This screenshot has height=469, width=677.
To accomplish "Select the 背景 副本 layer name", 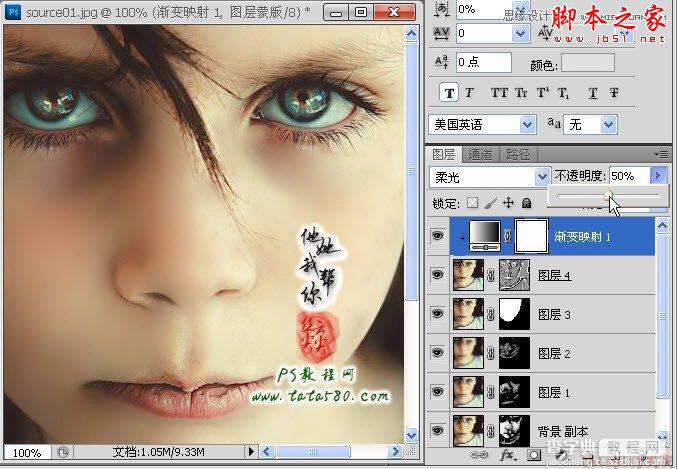I will (563, 431).
